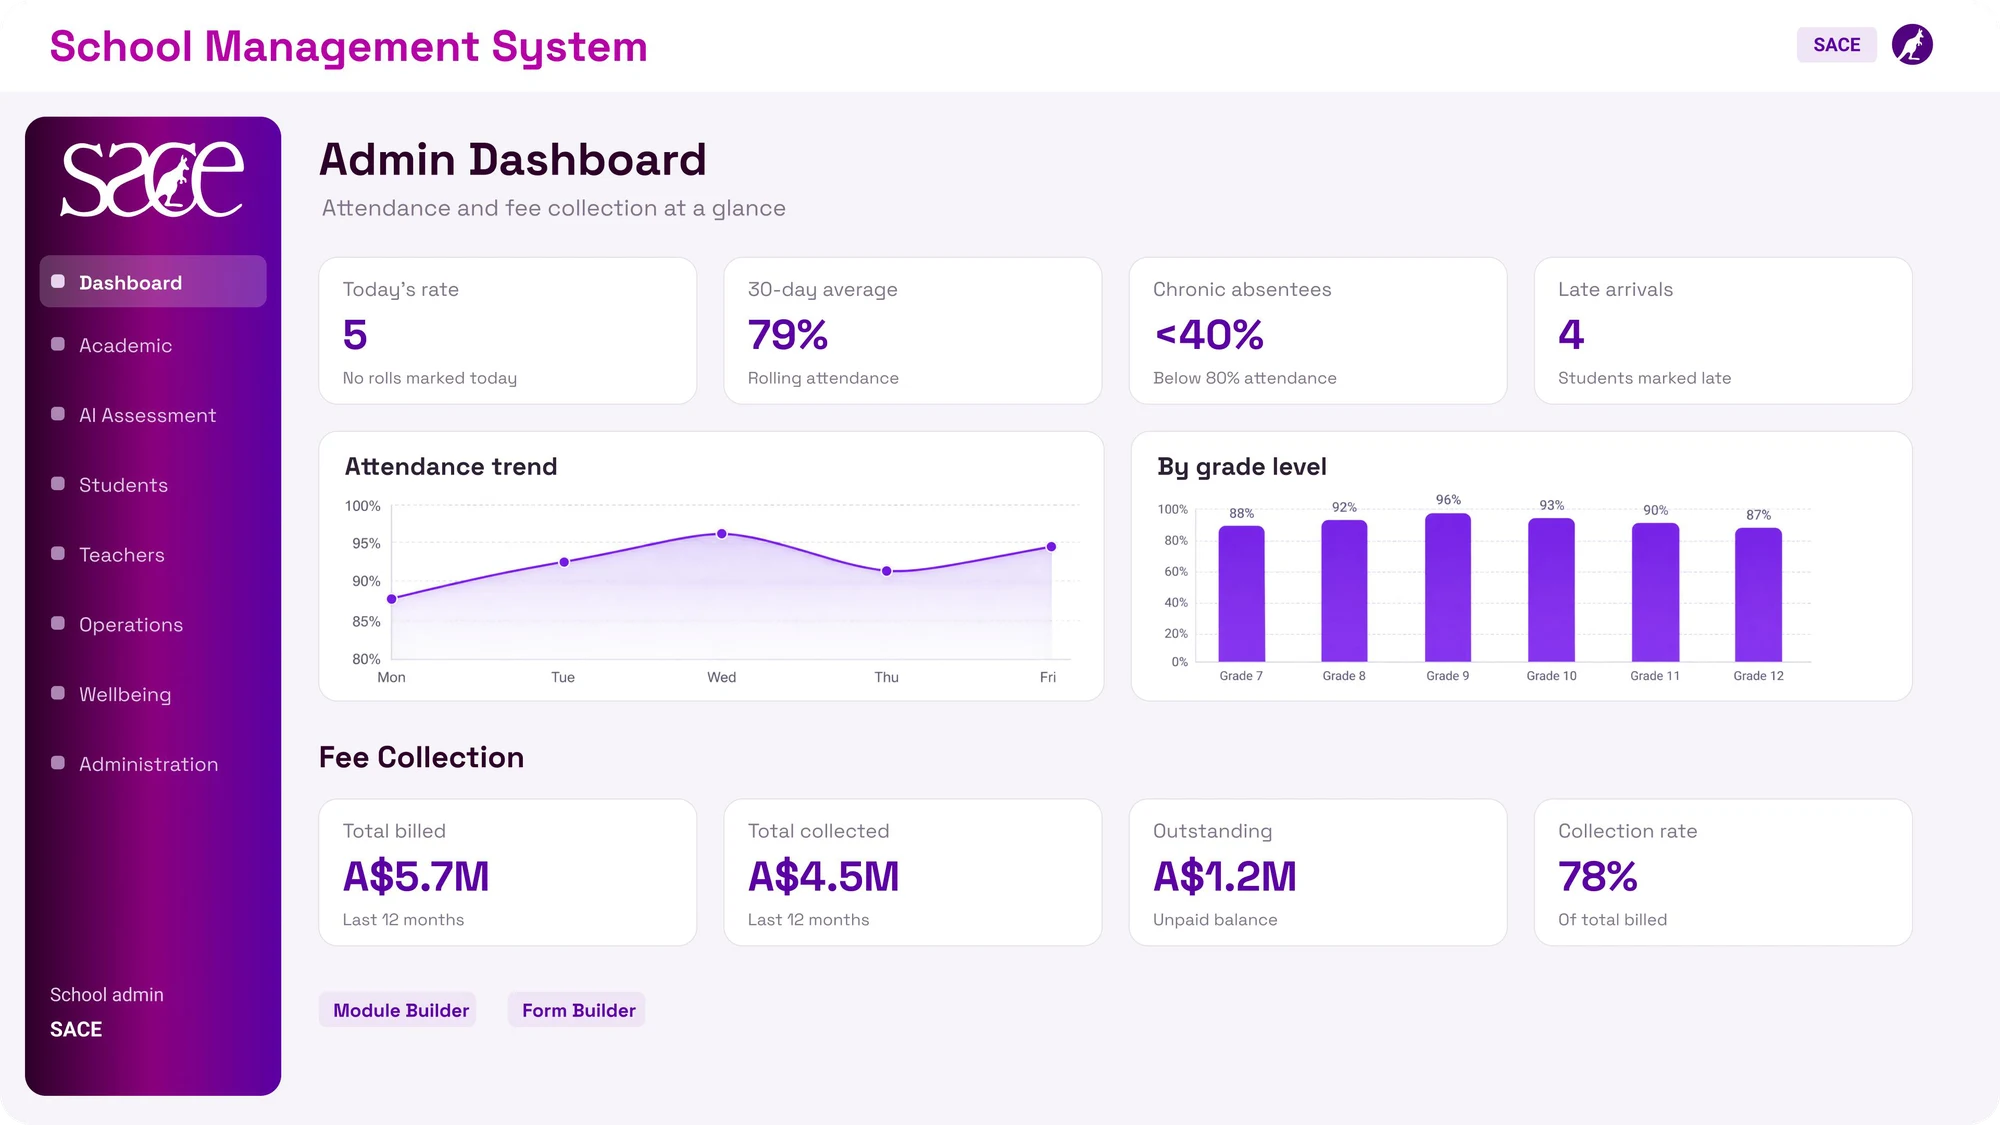The image size is (2000, 1125).
Task: Click the sace logo in sidebar
Action: [x=153, y=179]
